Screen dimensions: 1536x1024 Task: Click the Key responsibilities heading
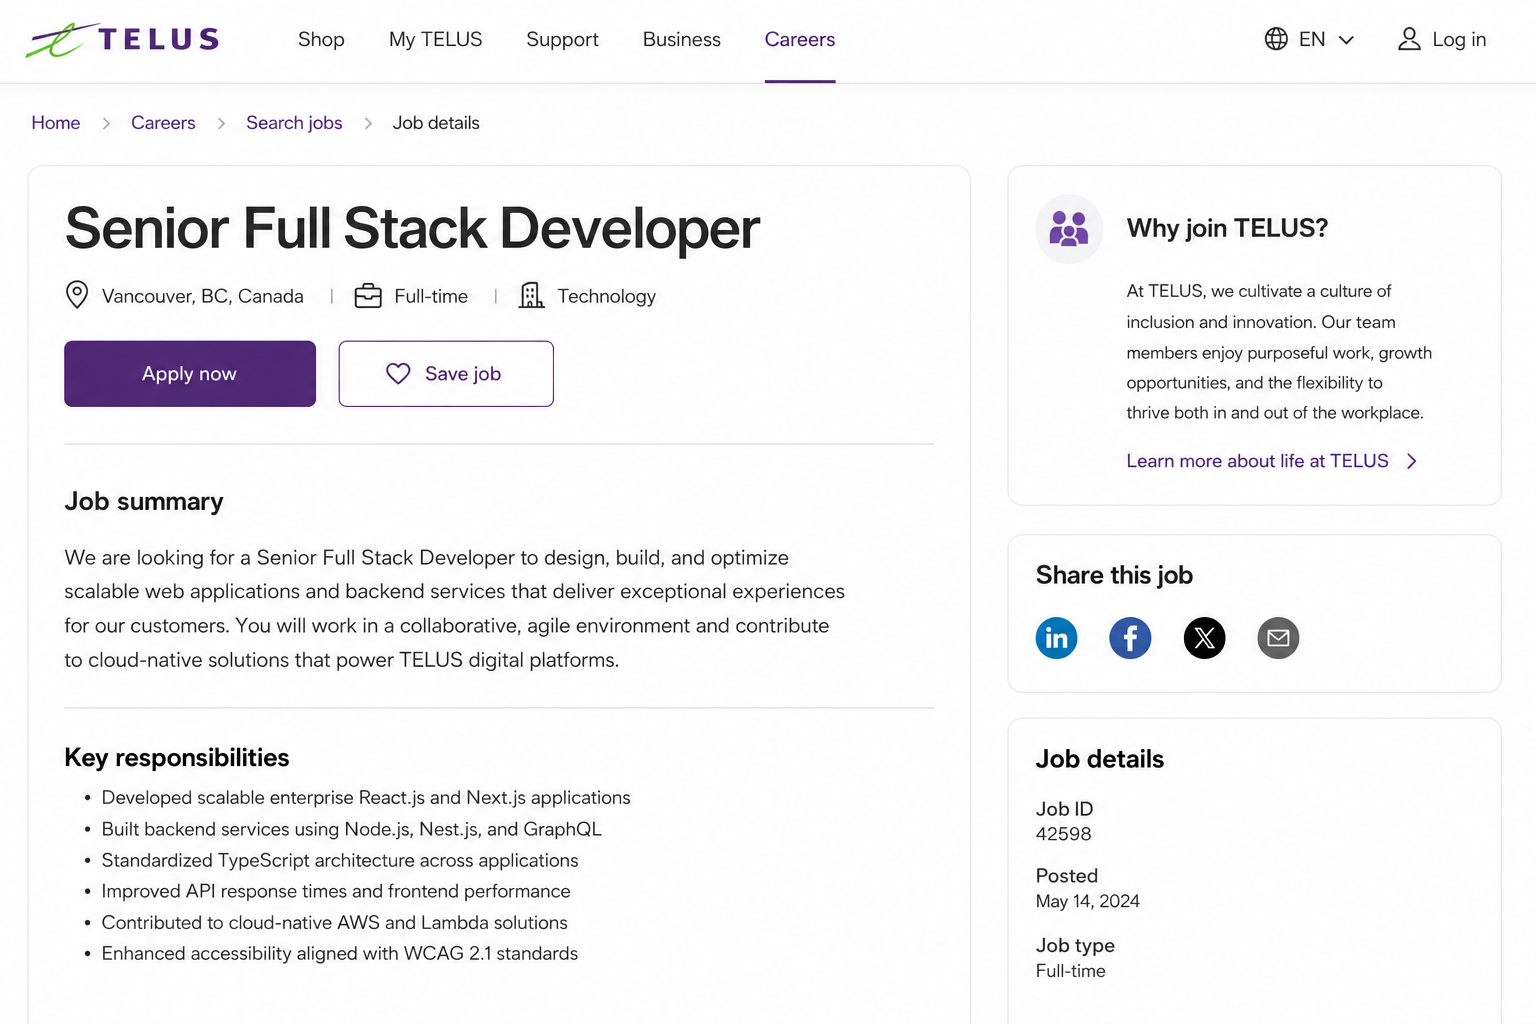coord(177,757)
